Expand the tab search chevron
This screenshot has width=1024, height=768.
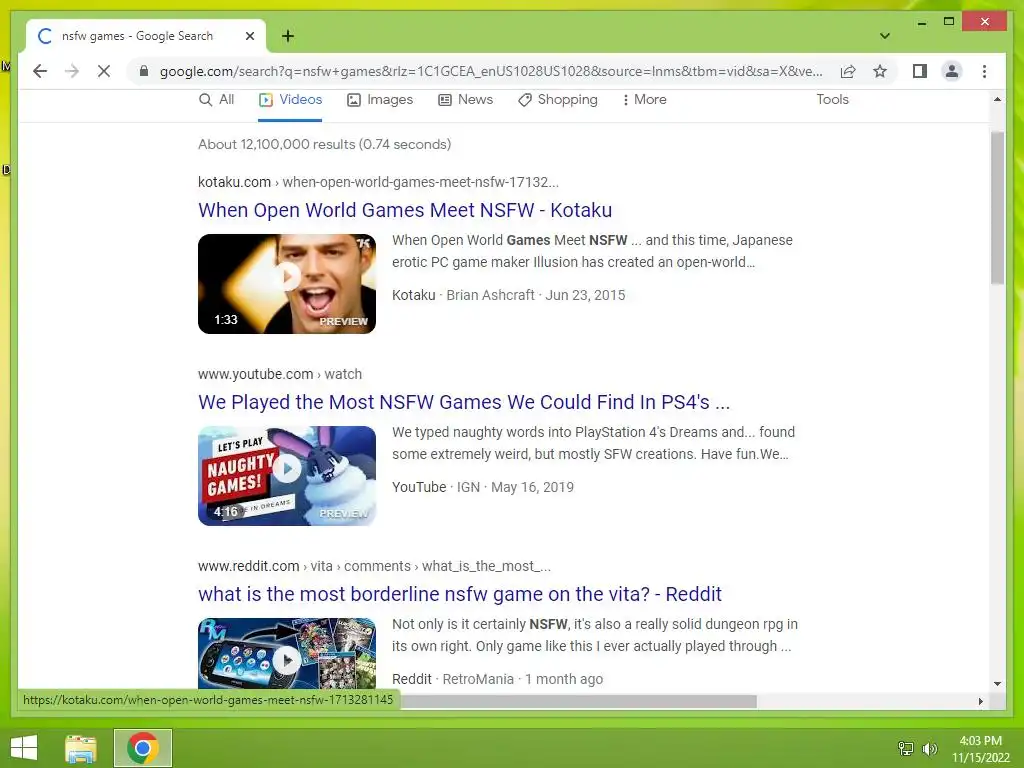pos(885,36)
